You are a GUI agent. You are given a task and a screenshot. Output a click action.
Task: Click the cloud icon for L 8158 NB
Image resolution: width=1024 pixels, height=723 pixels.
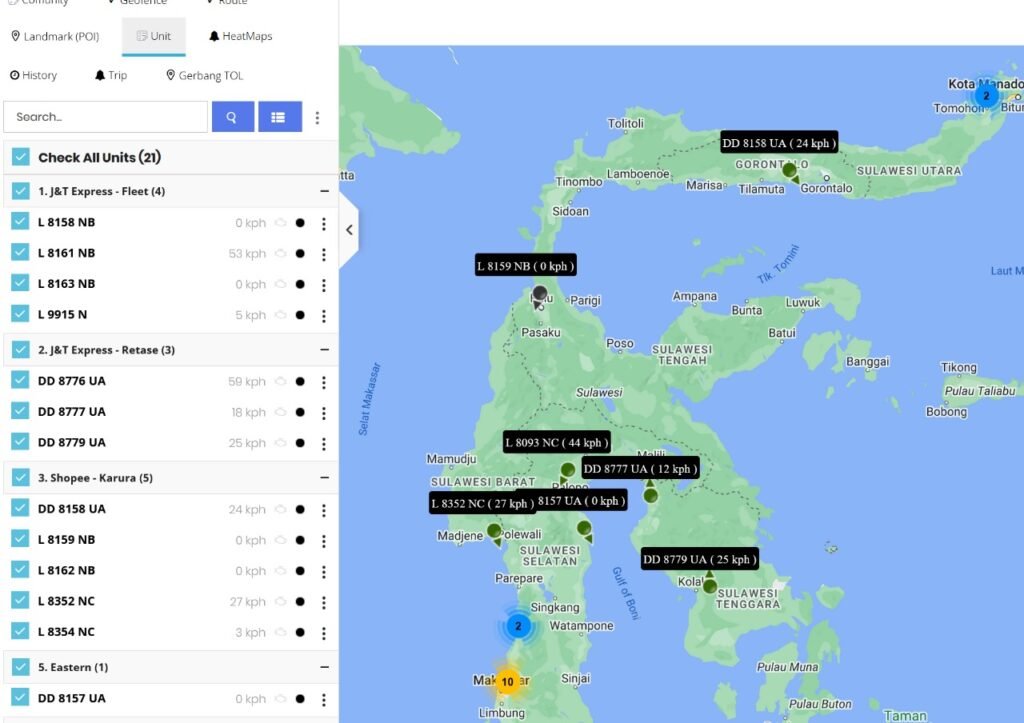(281, 223)
